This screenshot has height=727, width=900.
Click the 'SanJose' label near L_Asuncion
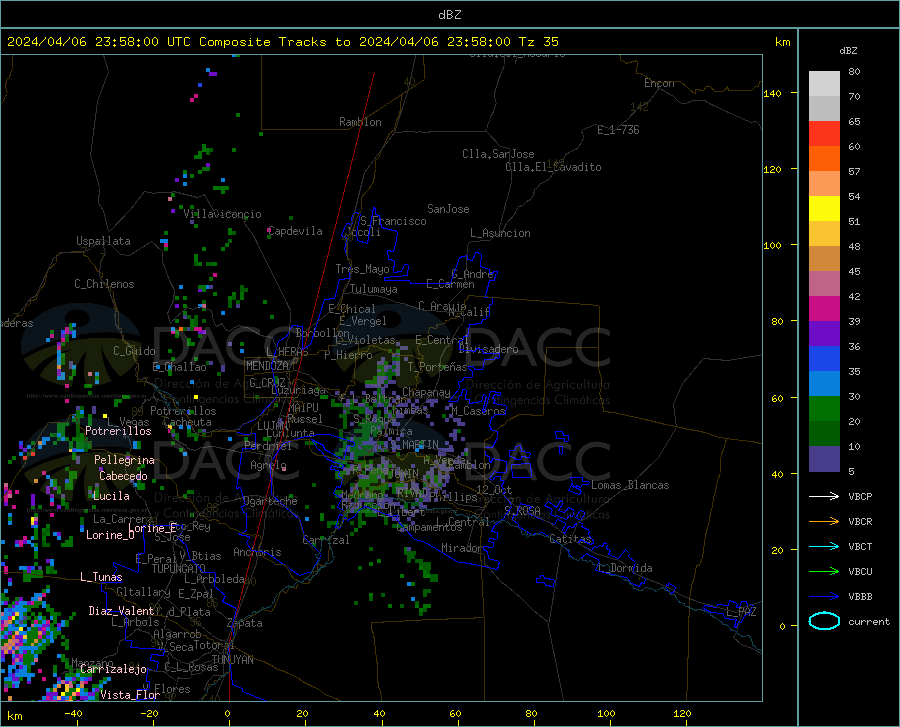(448, 209)
